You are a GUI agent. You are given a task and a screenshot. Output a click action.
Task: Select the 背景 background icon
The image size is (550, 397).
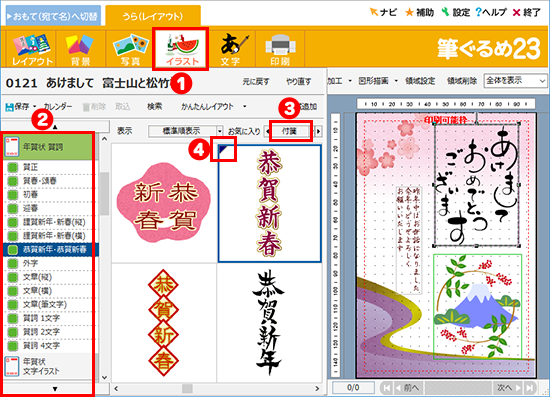tap(80, 49)
